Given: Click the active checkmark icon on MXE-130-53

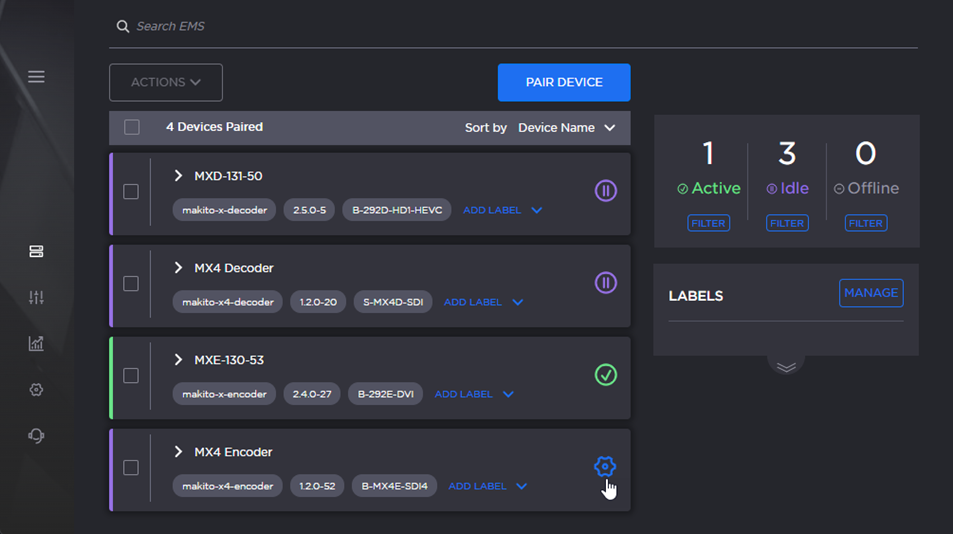Looking at the screenshot, I should [x=605, y=375].
